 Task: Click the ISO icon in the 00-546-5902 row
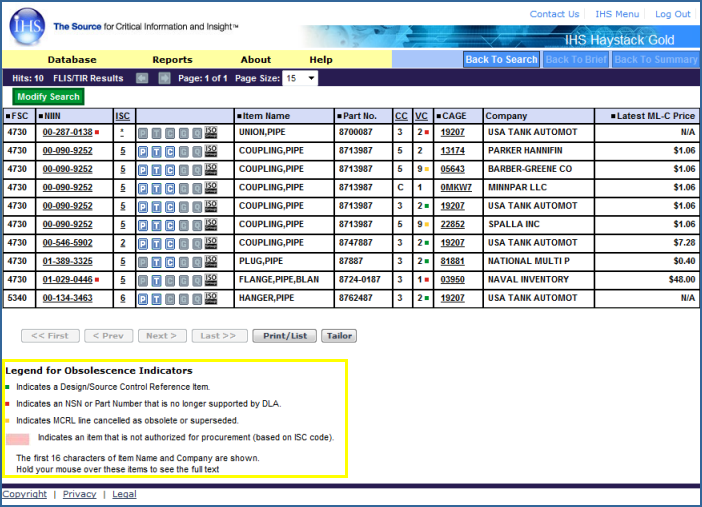211,242
